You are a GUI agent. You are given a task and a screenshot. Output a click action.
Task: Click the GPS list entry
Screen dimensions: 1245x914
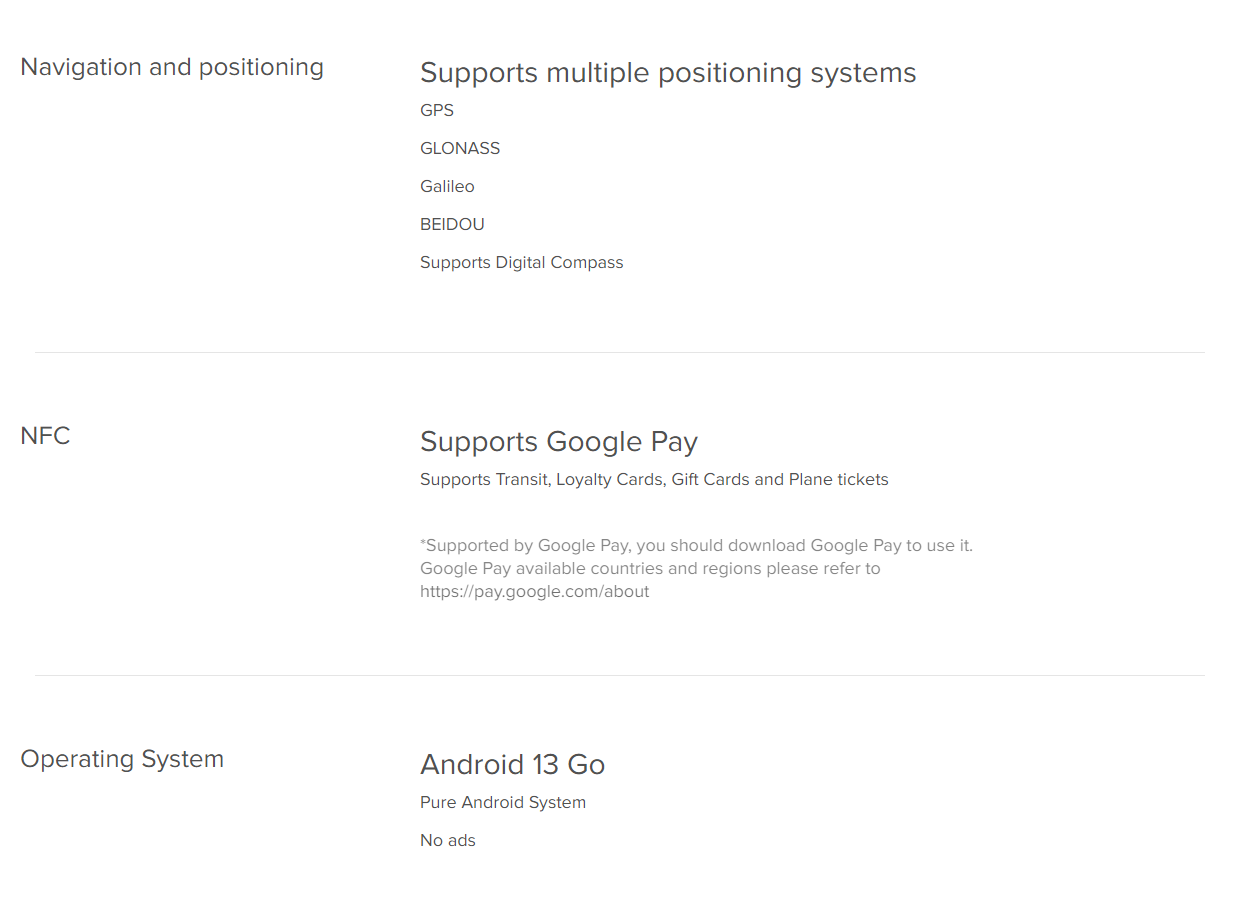[x=437, y=110]
